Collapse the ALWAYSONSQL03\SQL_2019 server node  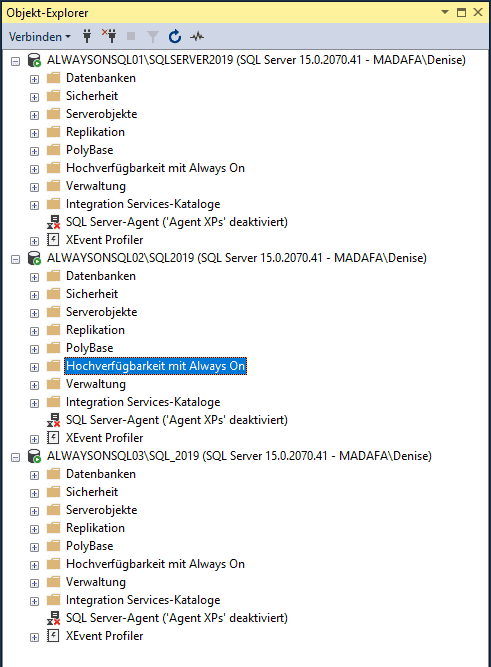[16, 457]
